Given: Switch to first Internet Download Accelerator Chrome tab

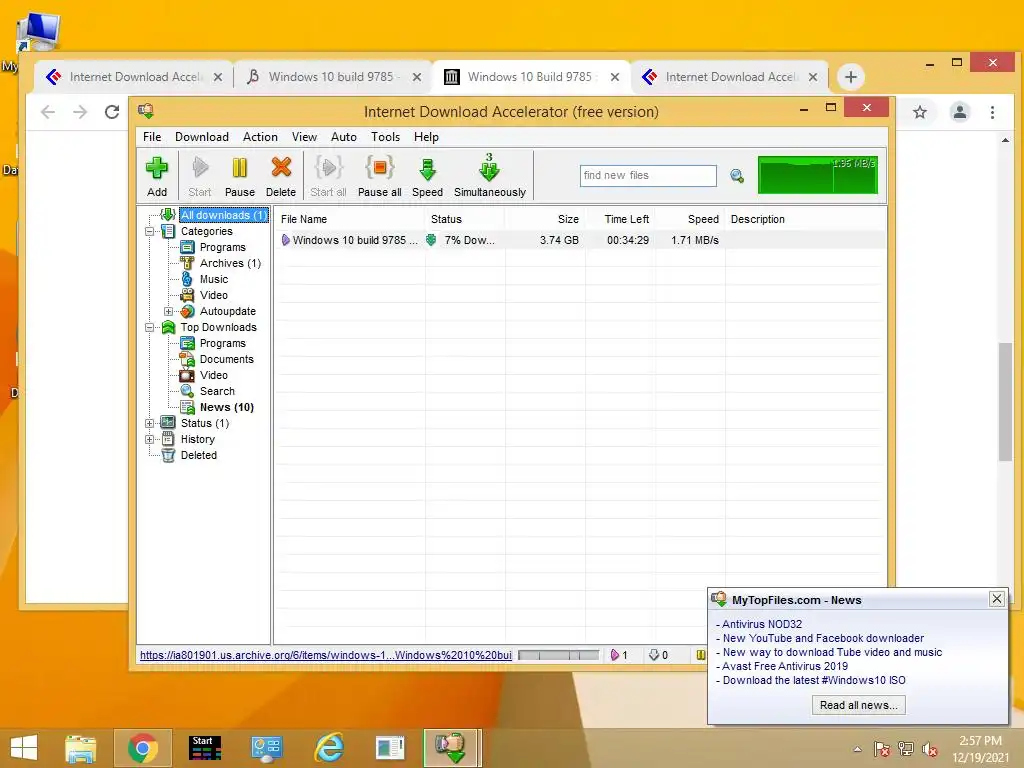Looking at the screenshot, I should [x=133, y=77].
